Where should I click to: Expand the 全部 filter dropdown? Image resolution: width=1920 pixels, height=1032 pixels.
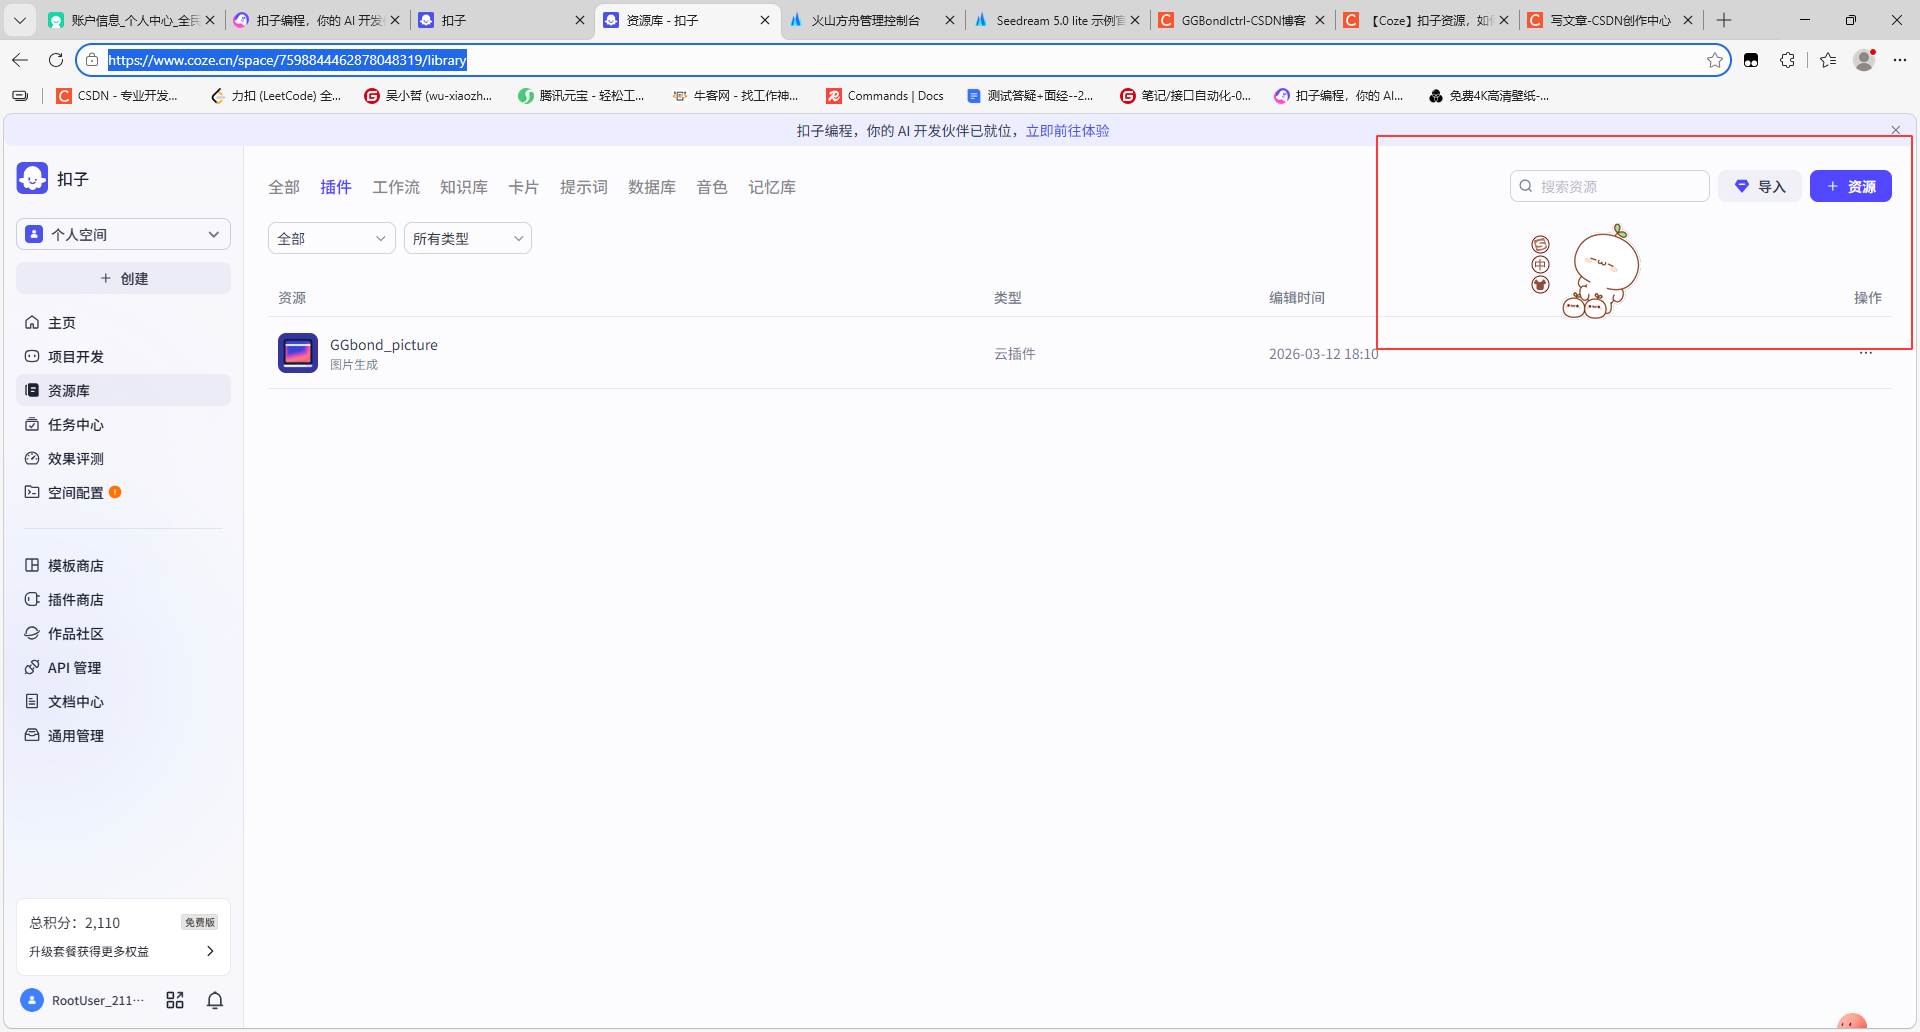point(332,238)
